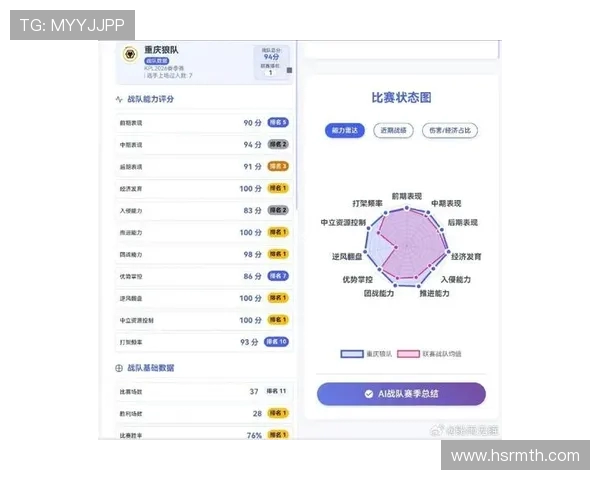Click the small dark square beside the score box
The width and height of the screenshot is (600, 480).
[x=289, y=70]
